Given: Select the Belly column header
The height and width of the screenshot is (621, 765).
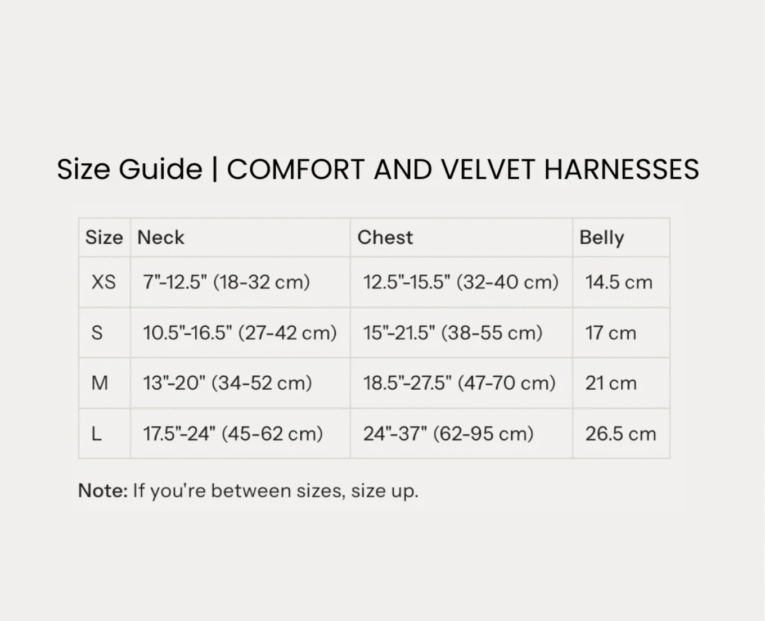Looking at the screenshot, I should 601,238.
